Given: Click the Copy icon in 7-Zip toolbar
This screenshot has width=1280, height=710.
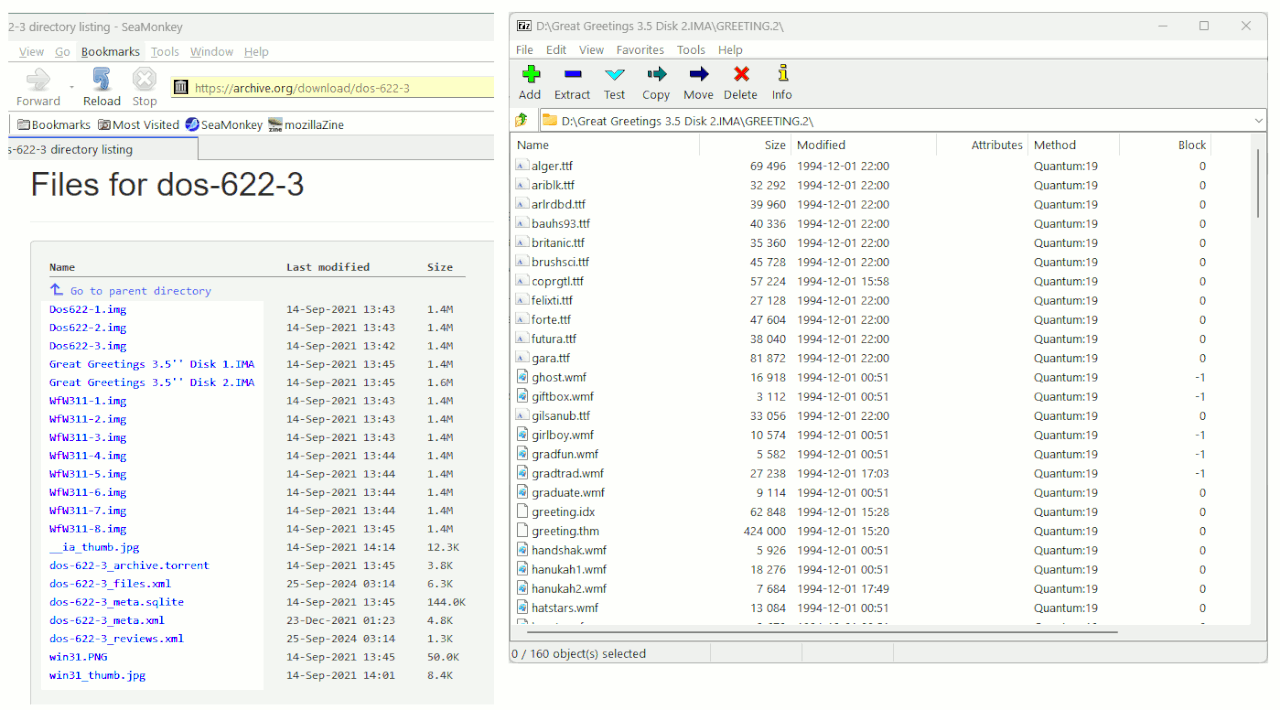Looking at the screenshot, I should coord(656,74).
